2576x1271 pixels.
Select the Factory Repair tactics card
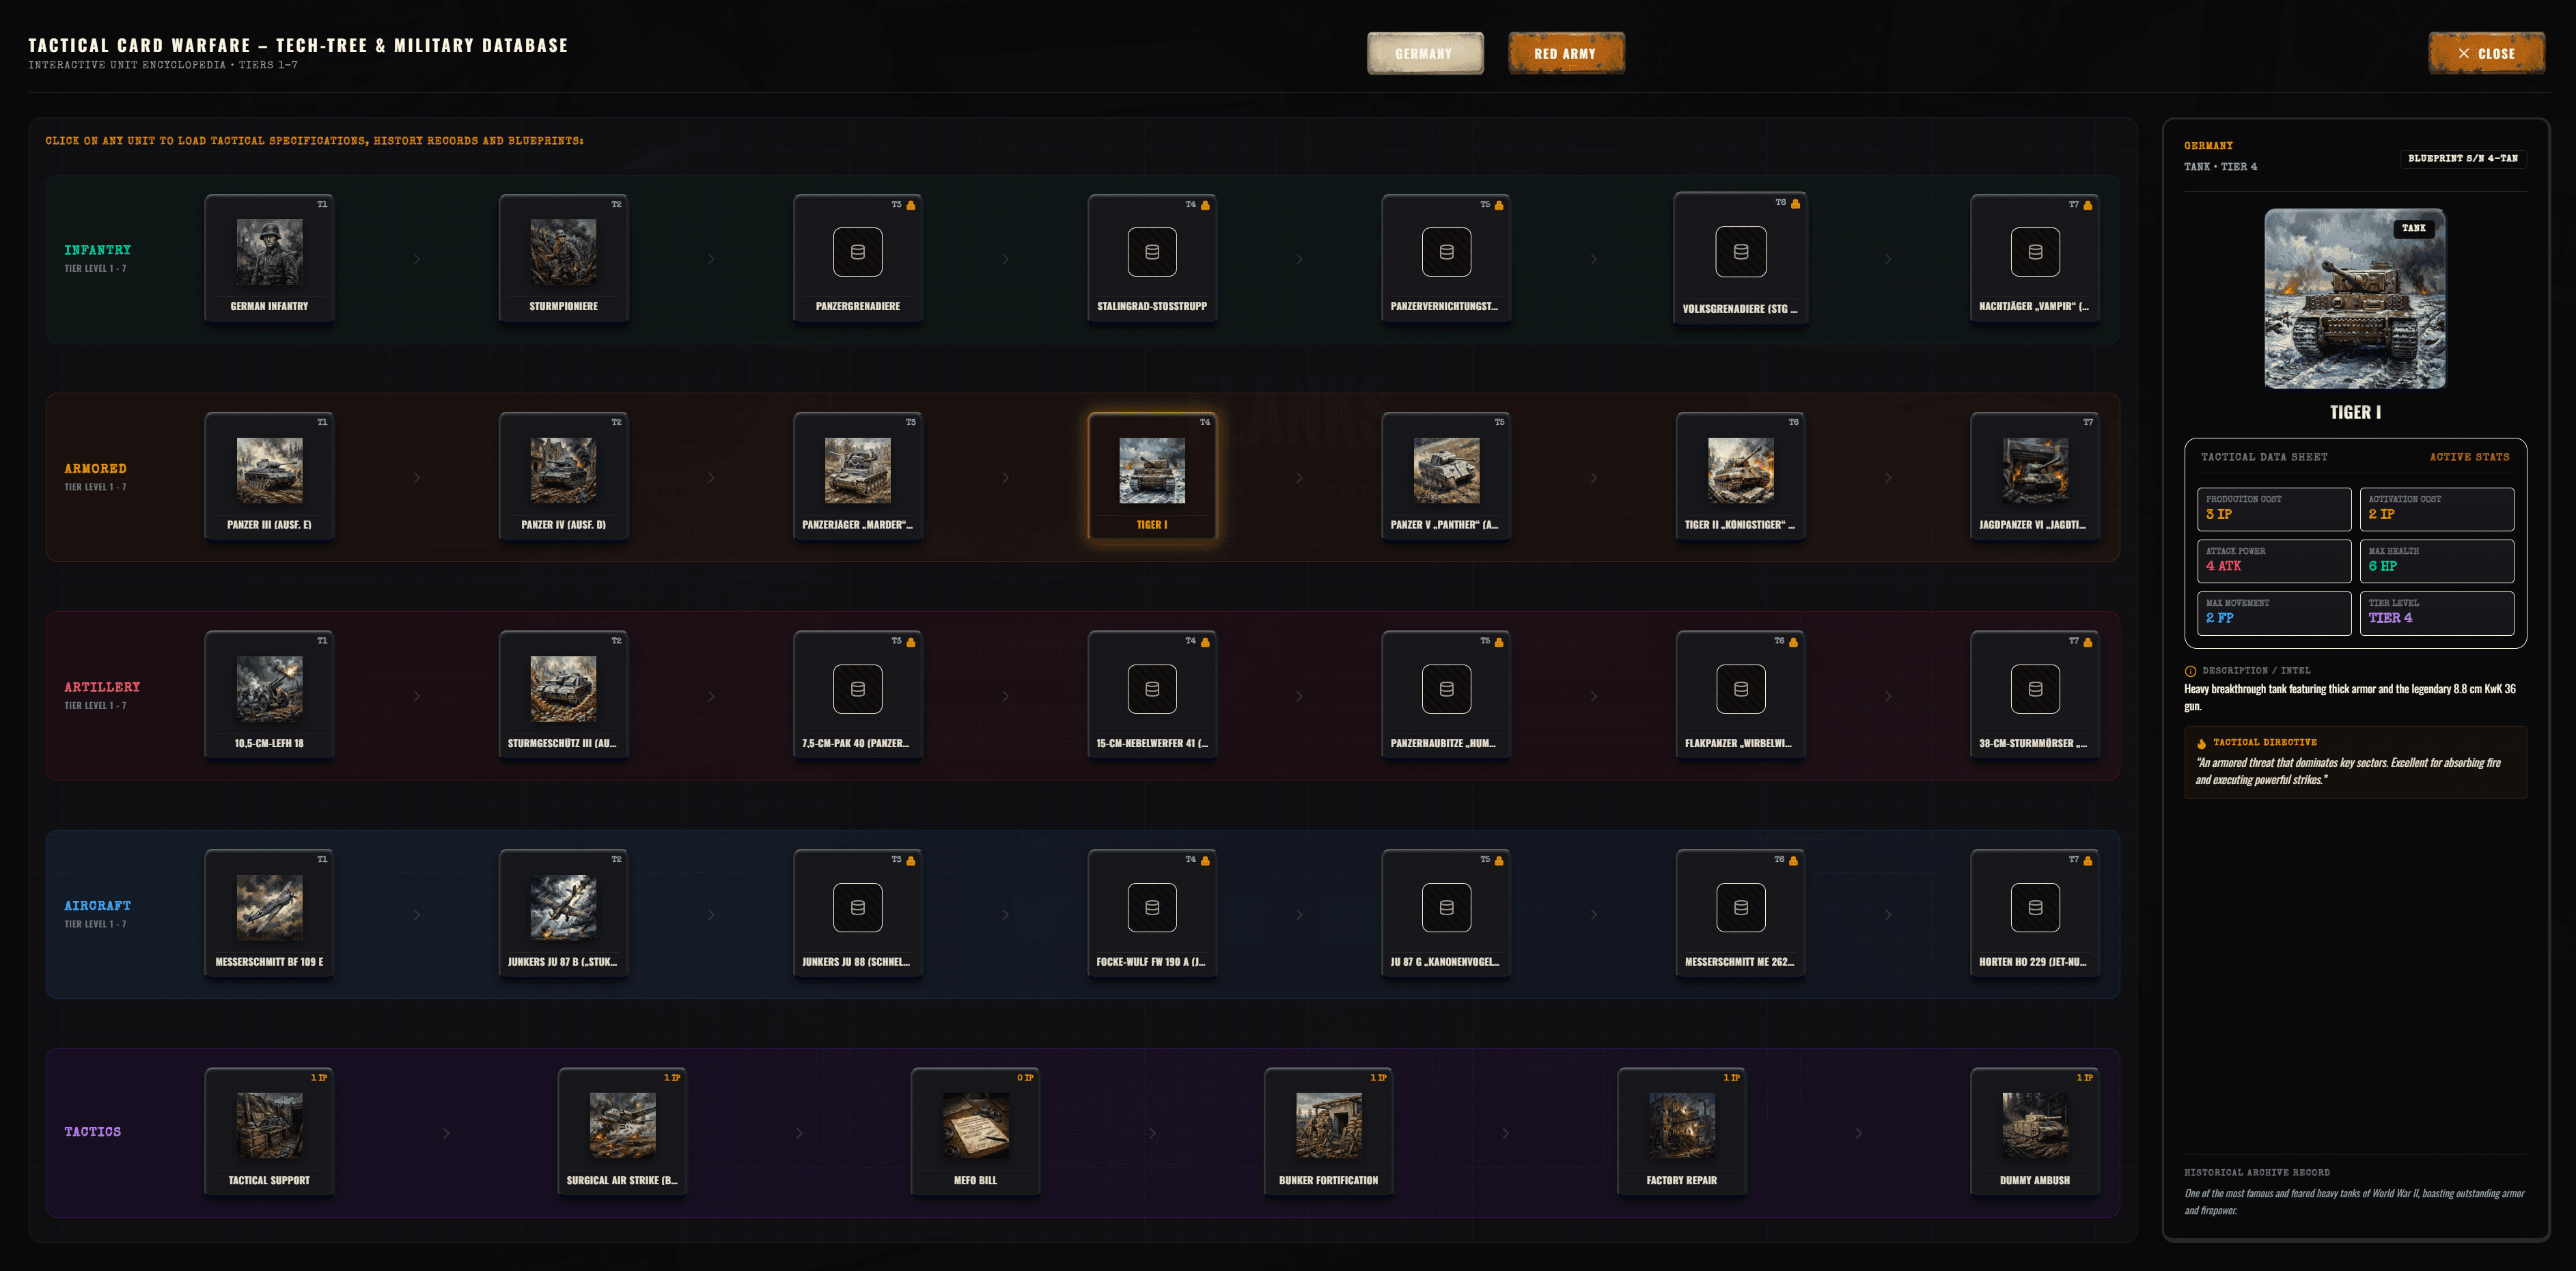[1682, 1132]
